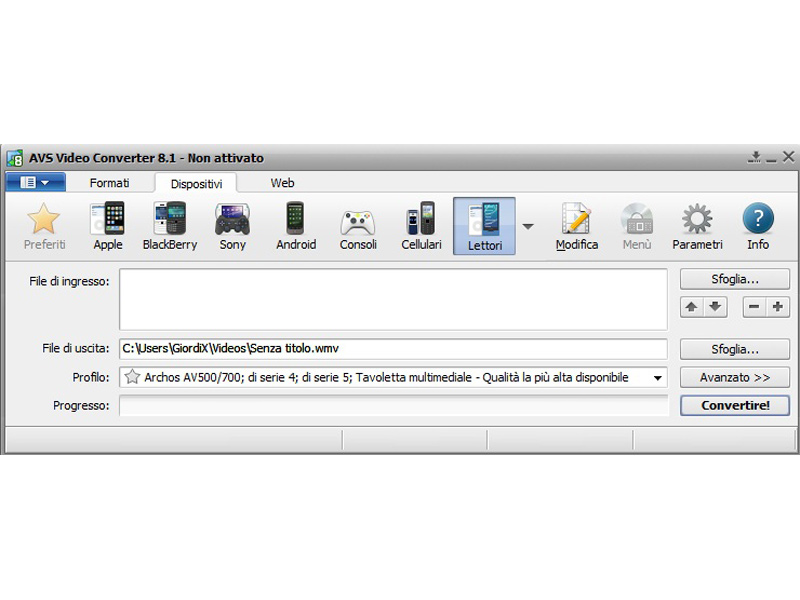Choose the BlackBerry device category
The height and width of the screenshot is (600, 800).
click(x=169, y=225)
